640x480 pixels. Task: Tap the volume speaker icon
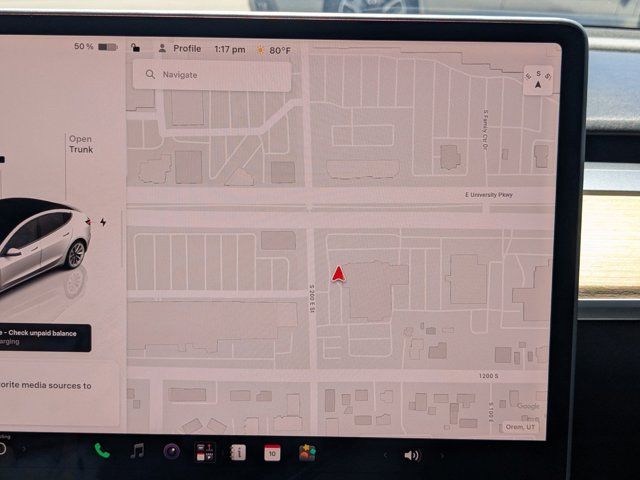pyautogui.click(x=412, y=456)
